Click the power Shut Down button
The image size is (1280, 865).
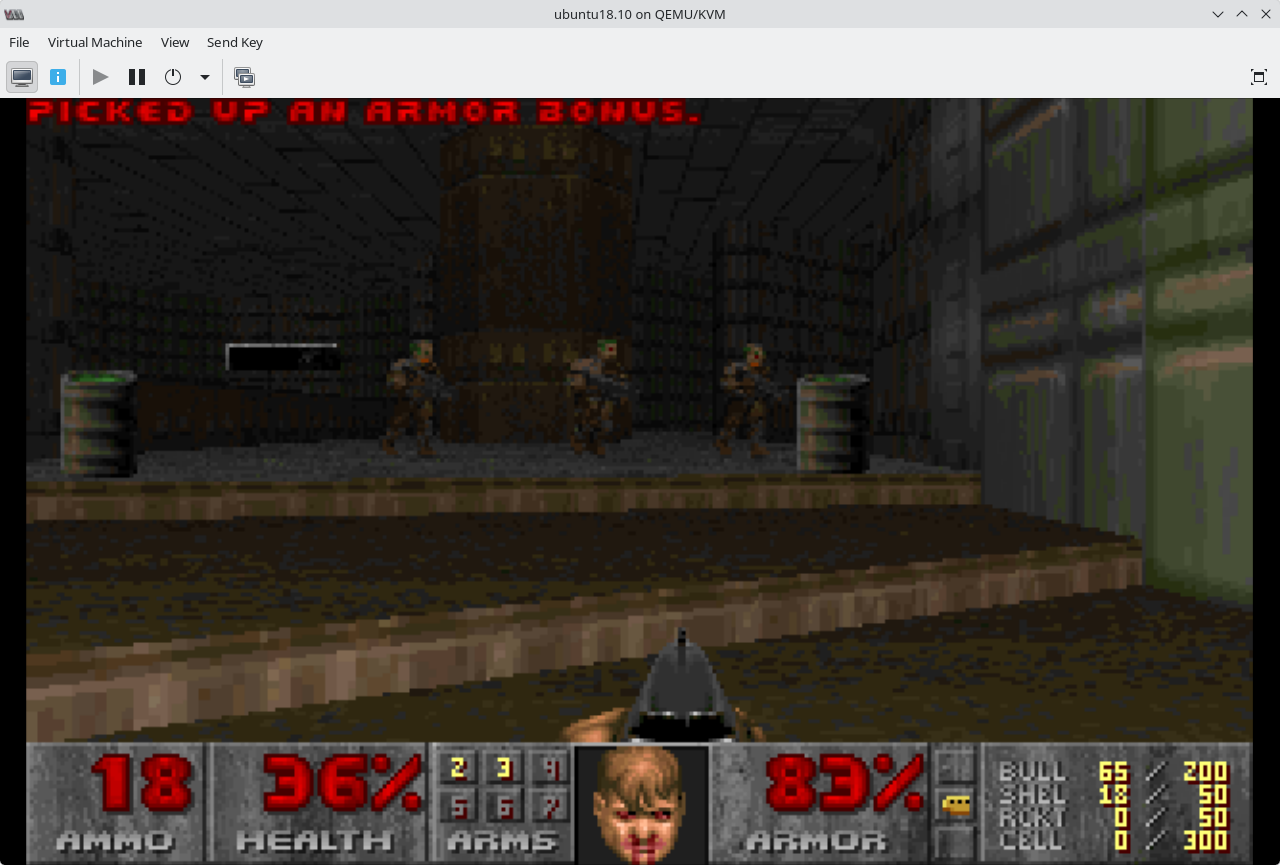(173, 77)
